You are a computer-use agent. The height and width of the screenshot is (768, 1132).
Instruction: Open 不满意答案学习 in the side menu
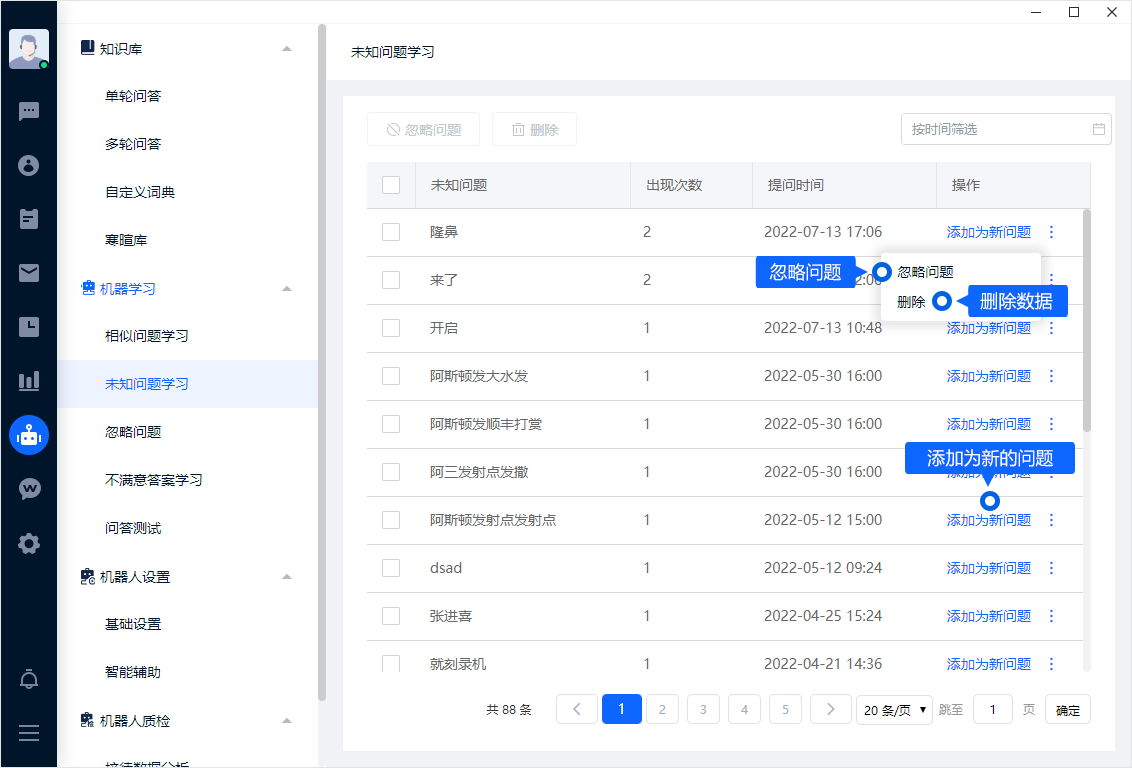click(154, 480)
